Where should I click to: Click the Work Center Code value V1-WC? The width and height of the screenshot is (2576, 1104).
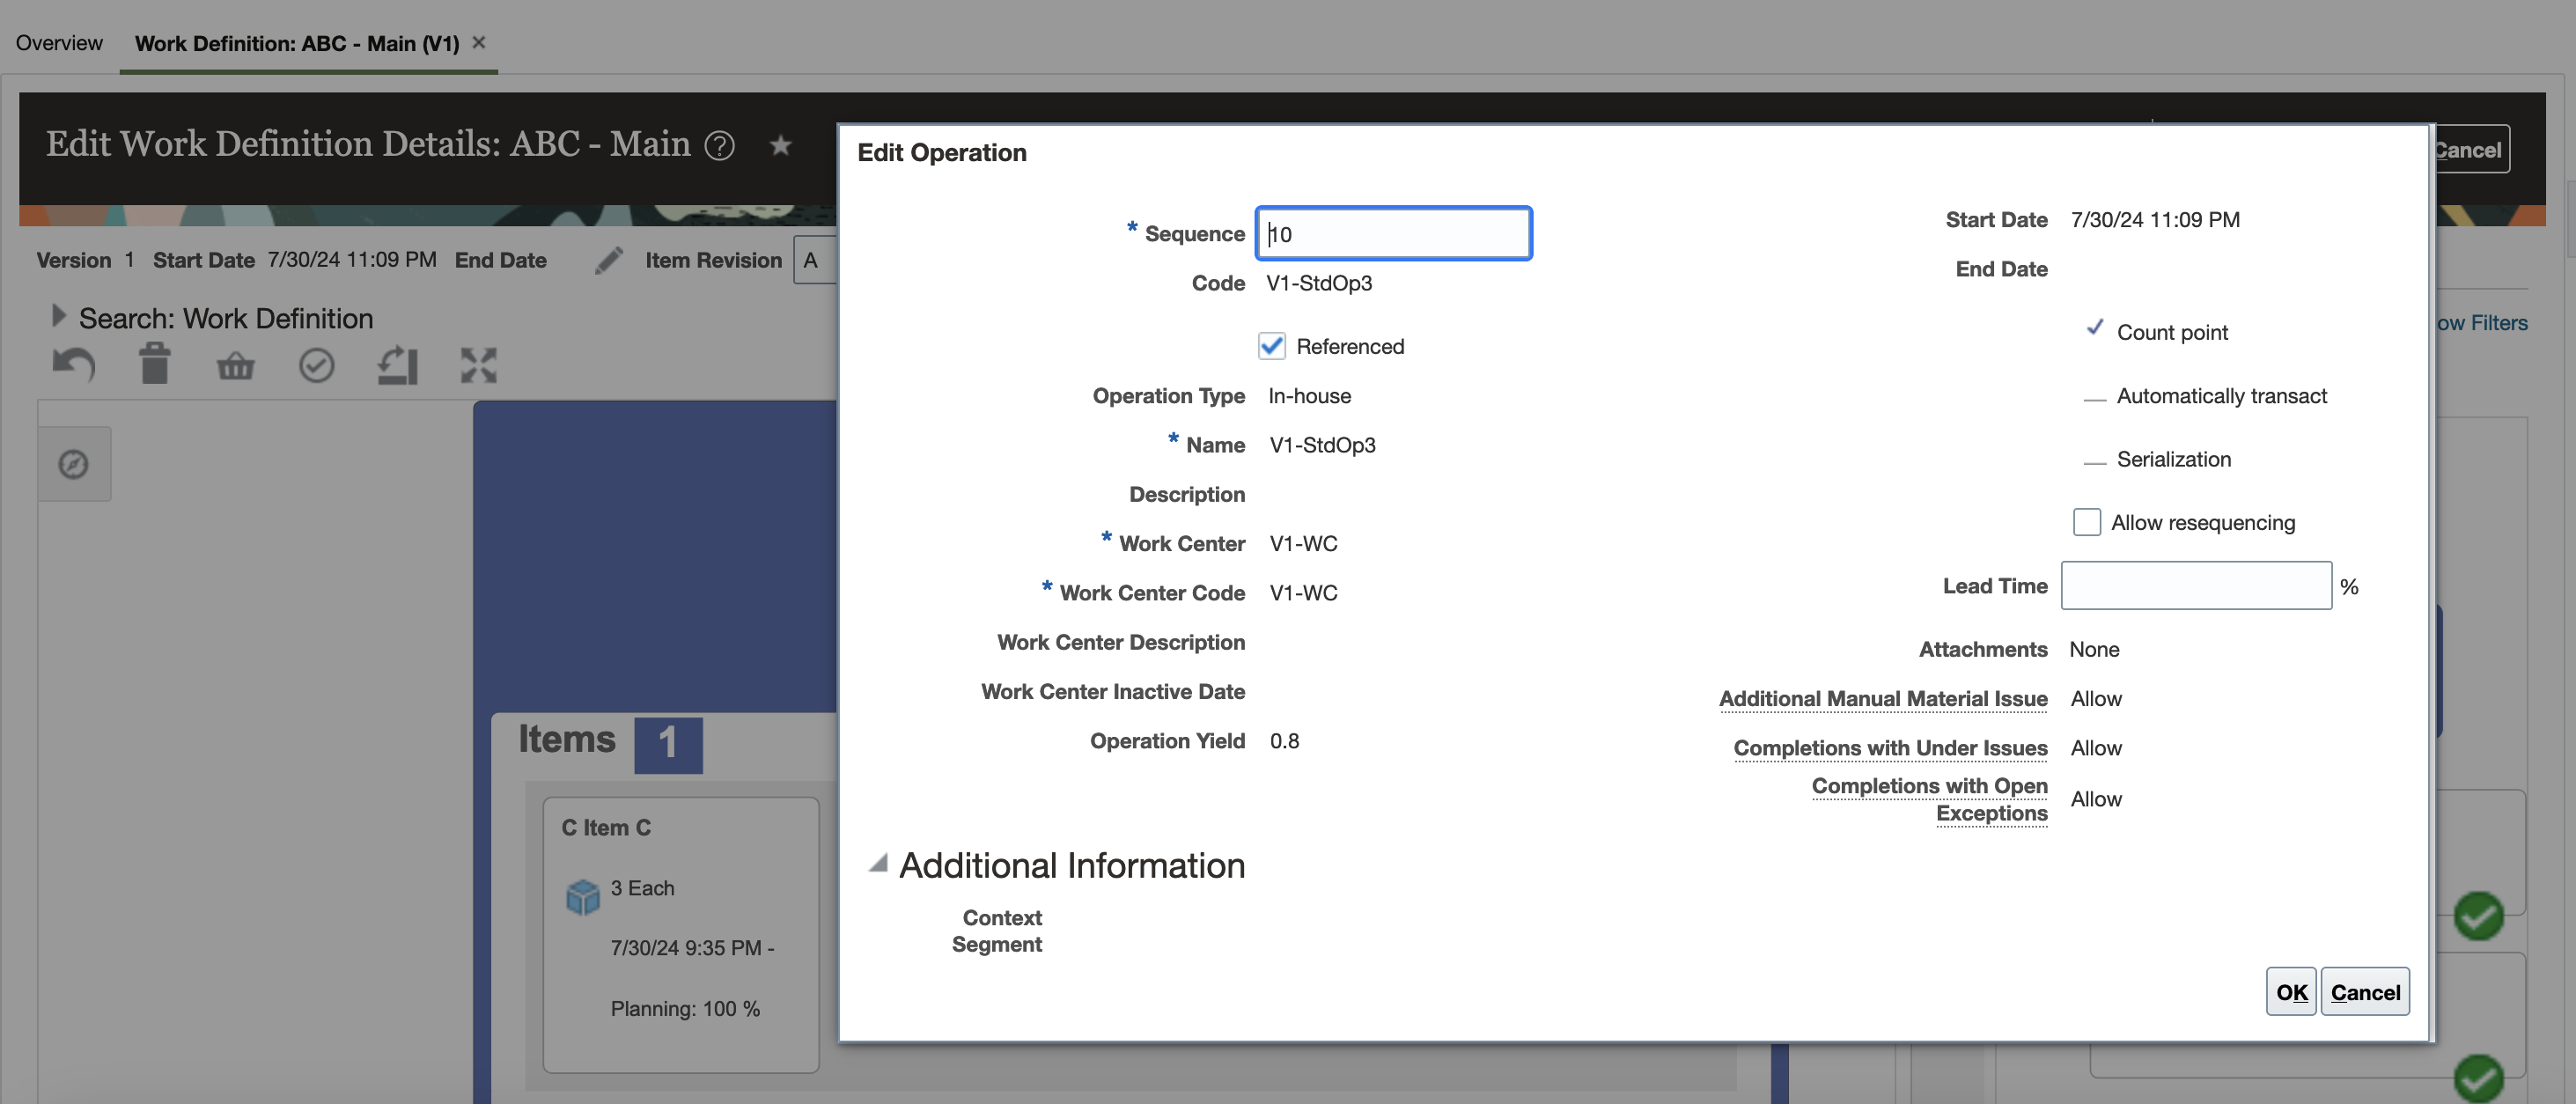[x=1303, y=592]
